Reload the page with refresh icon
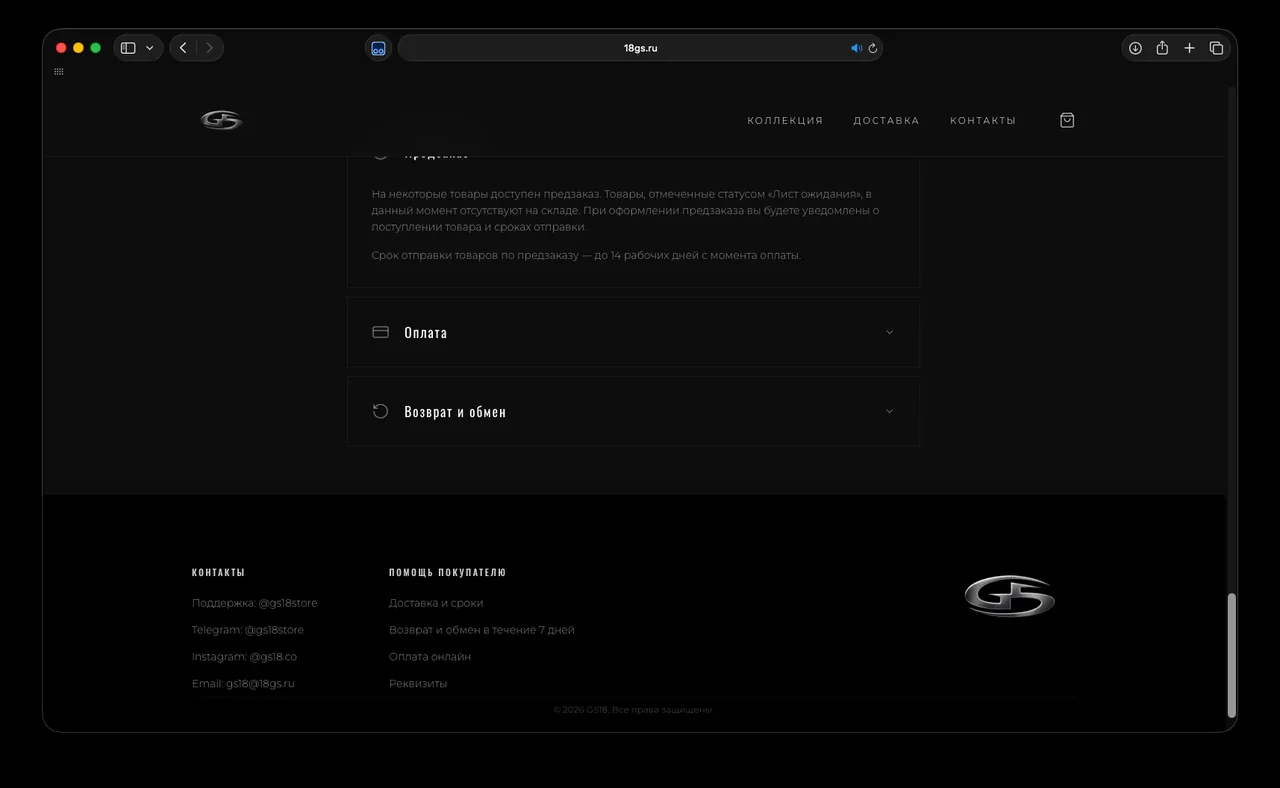 (872, 48)
